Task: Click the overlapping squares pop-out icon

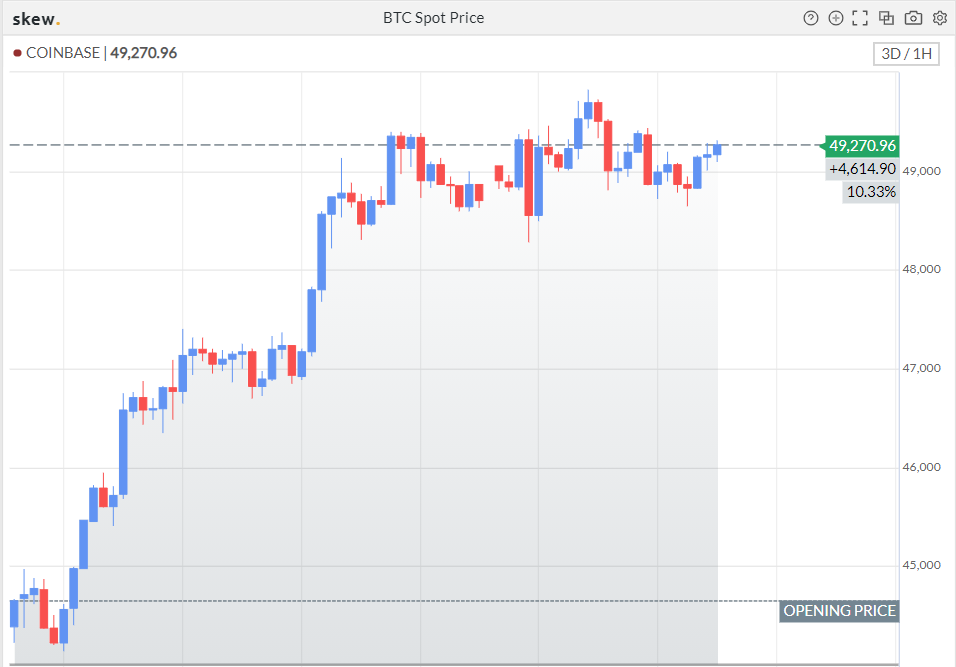Action: pyautogui.click(x=886, y=18)
